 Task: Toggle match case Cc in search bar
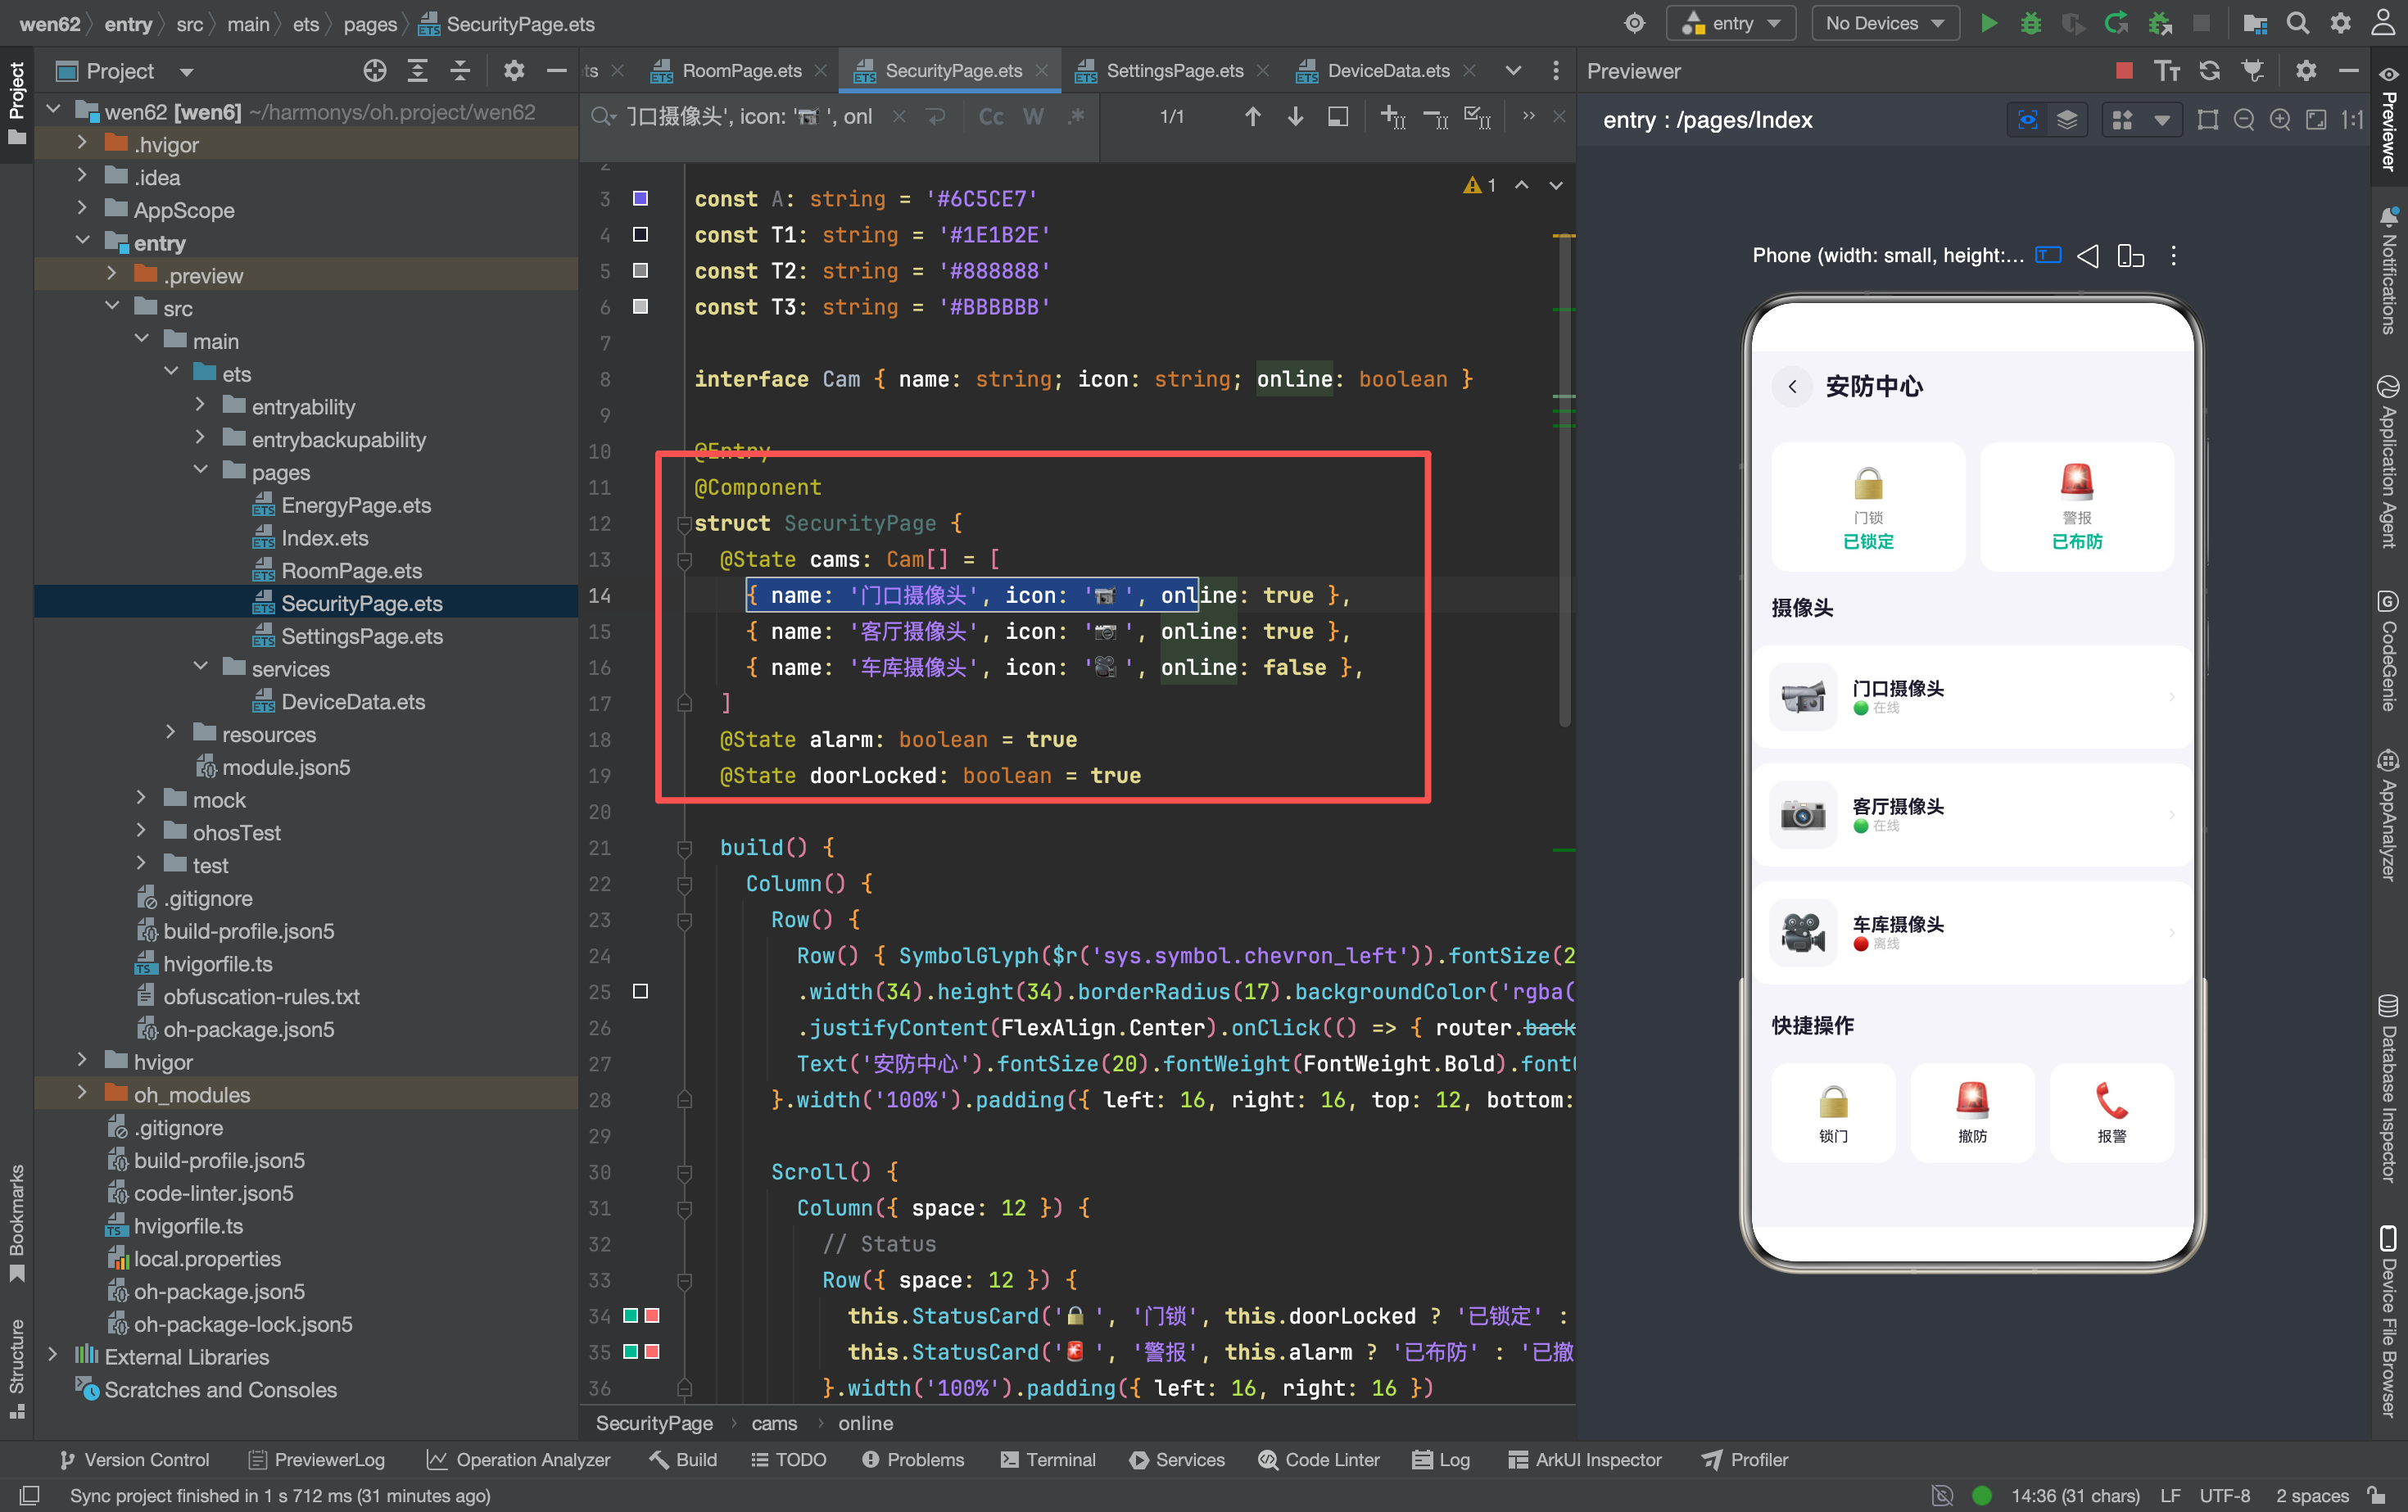990,117
